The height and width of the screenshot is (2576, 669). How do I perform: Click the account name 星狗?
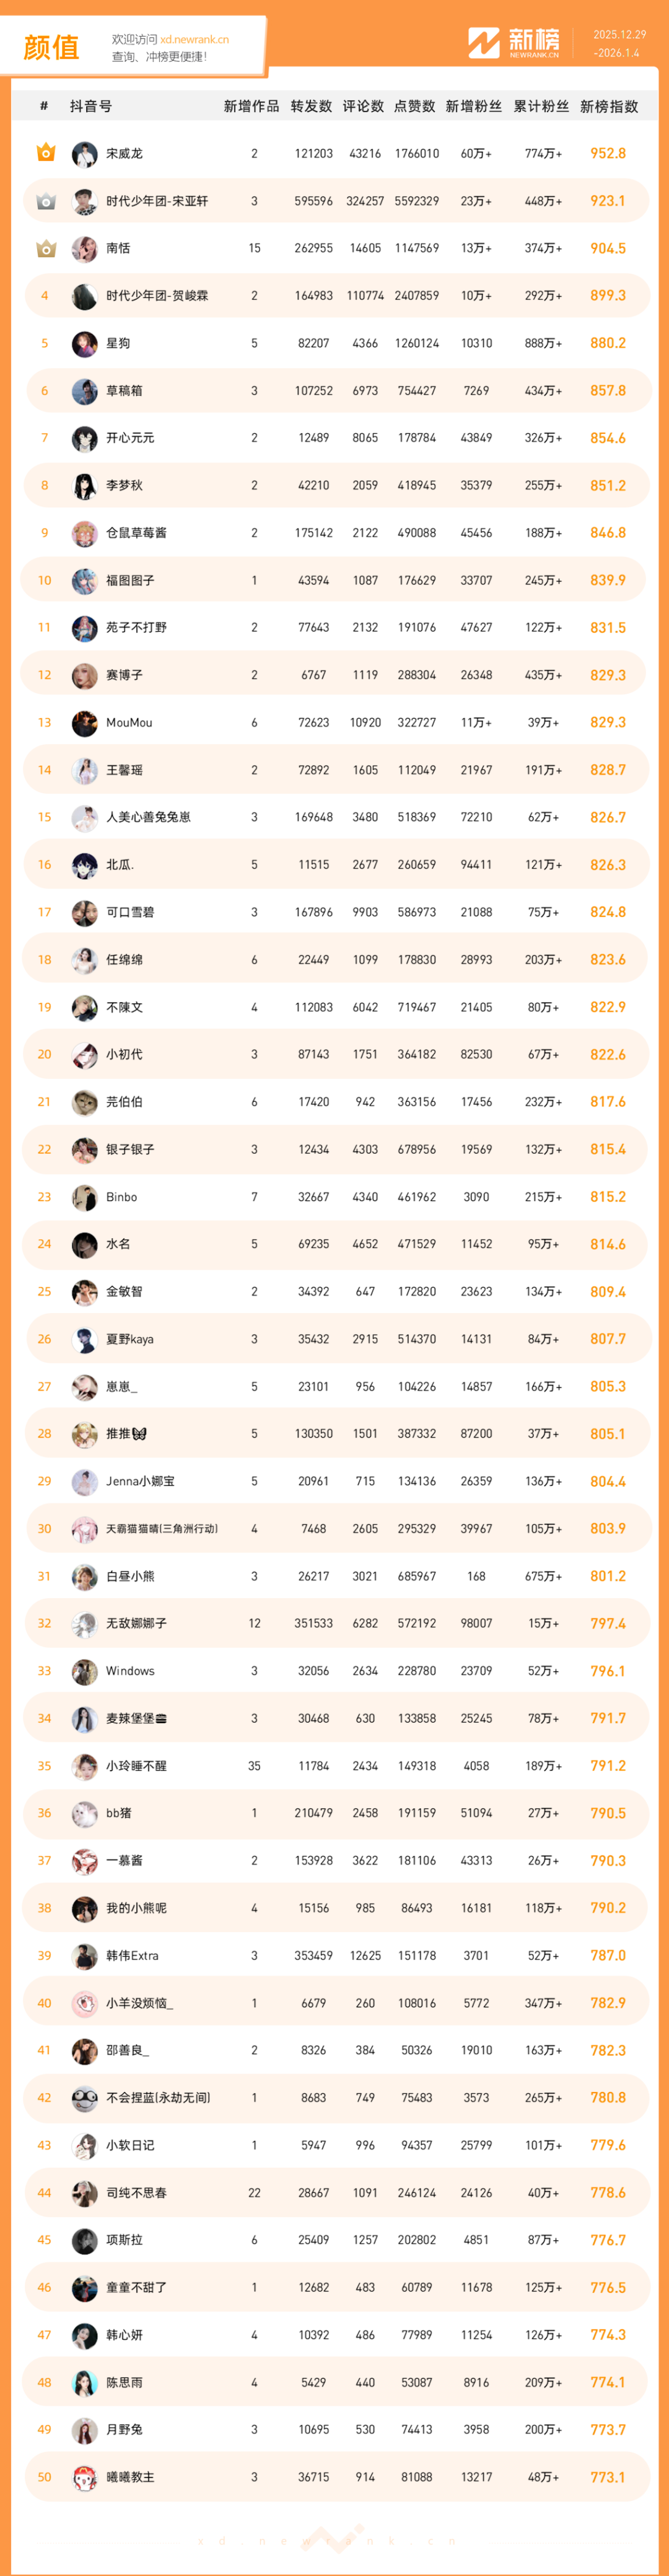tap(118, 343)
